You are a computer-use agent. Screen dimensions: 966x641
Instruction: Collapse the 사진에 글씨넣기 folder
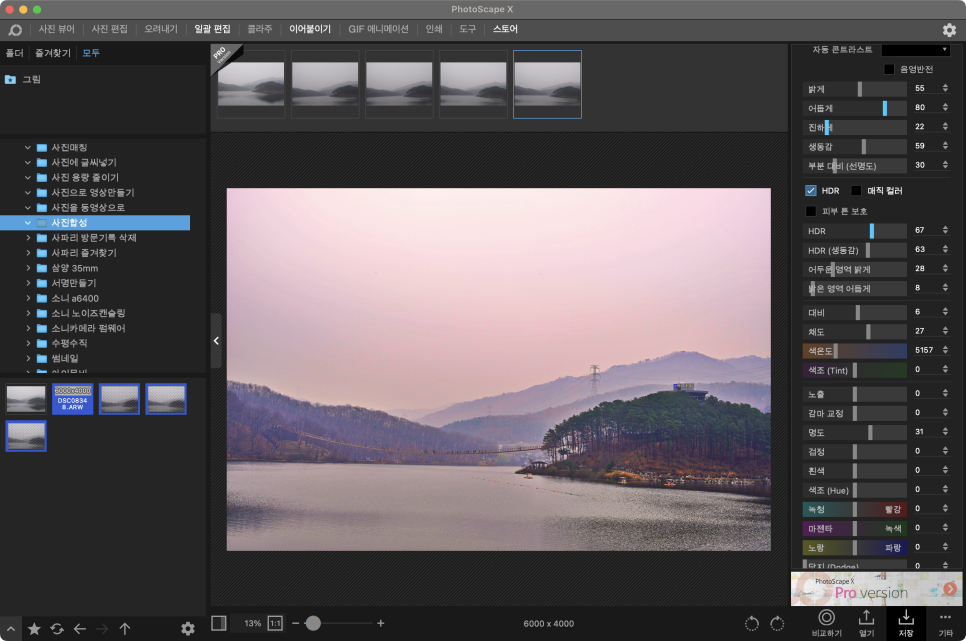[x=28, y=163]
